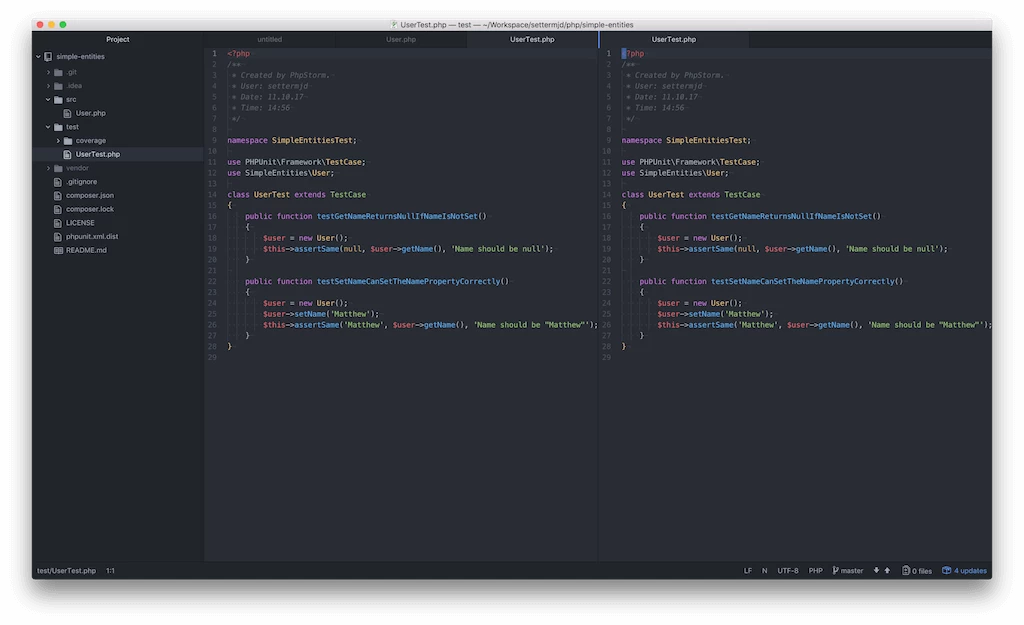The image size is (1024, 625).
Task: Click the git push up-arrow icon
Action: point(887,571)
